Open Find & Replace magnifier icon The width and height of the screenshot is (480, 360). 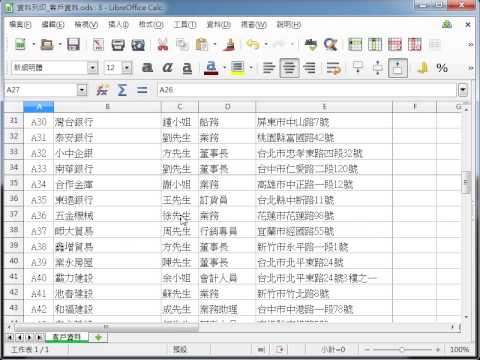(331, 44)
